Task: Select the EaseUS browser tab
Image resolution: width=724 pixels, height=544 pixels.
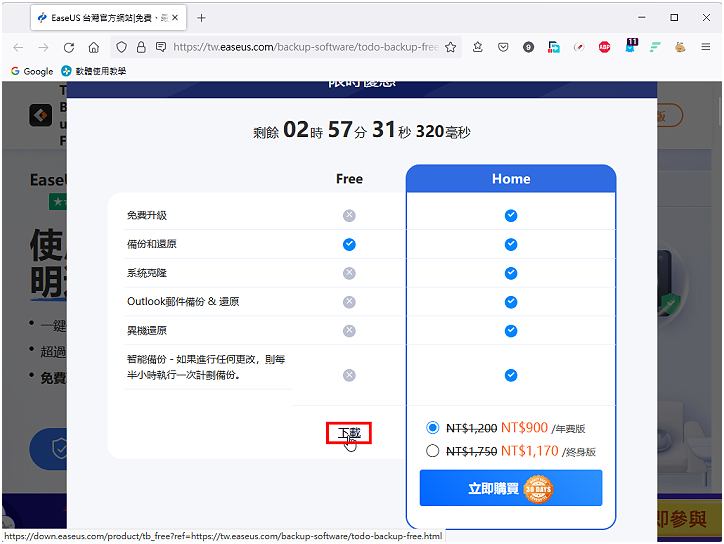Action: click(109, 18)
